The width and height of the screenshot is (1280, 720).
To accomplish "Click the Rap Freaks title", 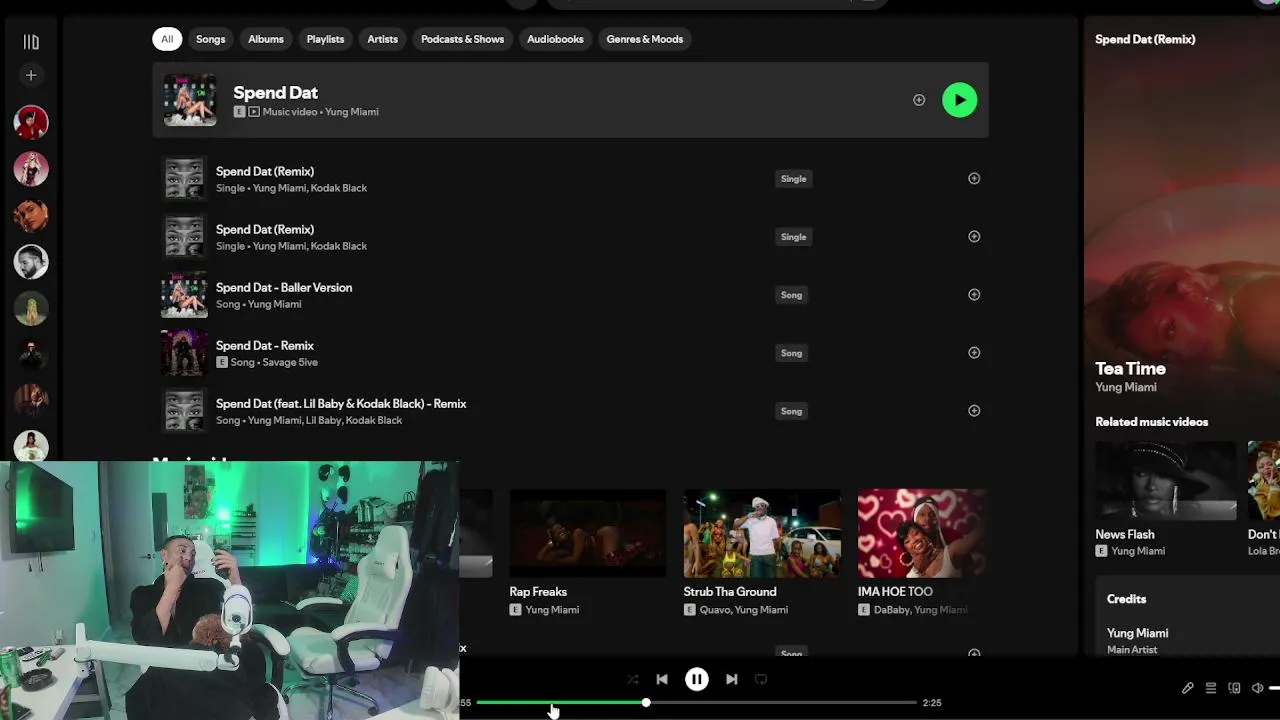I will point(538,592).
